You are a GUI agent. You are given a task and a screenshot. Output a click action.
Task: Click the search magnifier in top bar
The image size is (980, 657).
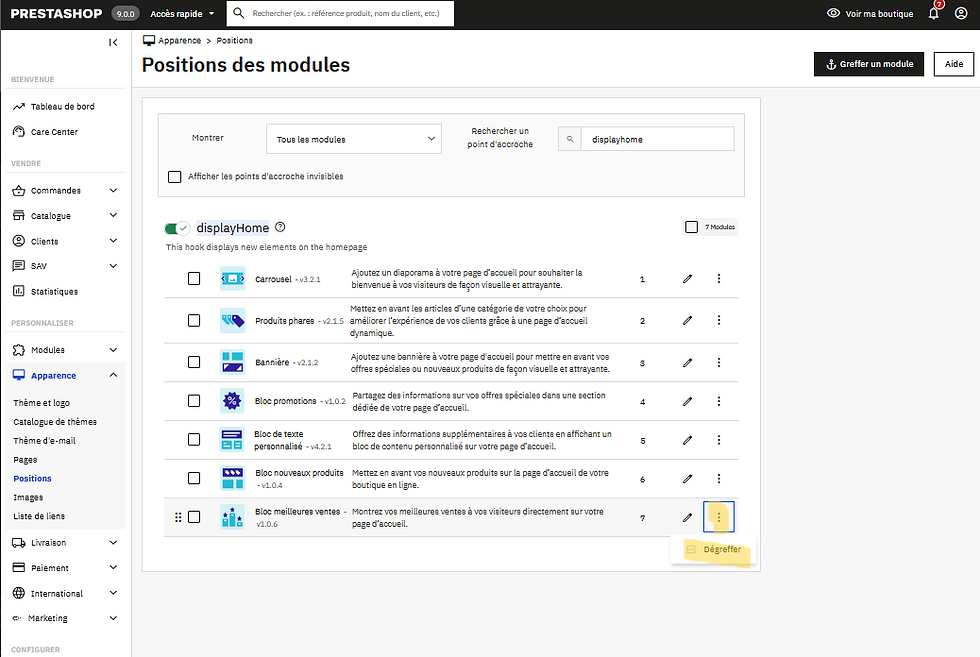click(239, 13)
